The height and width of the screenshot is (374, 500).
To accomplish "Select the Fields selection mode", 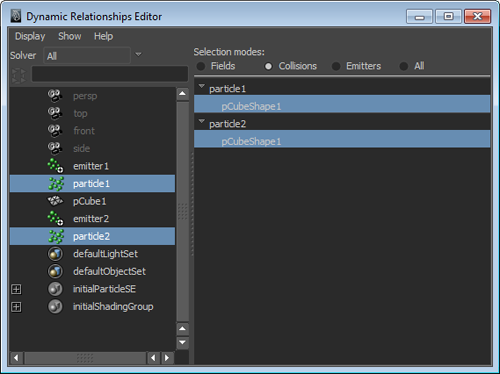I will tap(201, 66).
